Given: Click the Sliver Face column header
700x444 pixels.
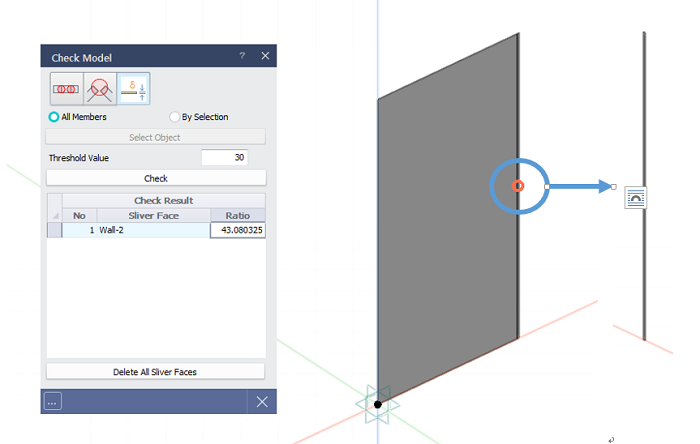Looking at the screenshot, I should 152,215.
